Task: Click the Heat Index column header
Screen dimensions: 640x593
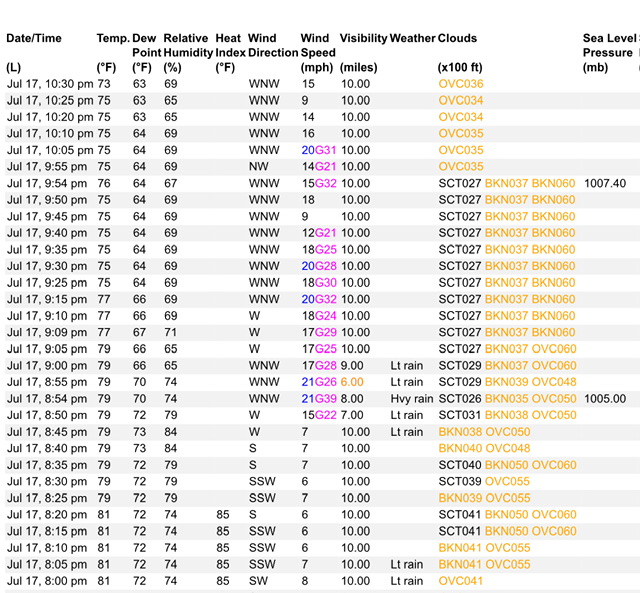Action: click(231, 45)
